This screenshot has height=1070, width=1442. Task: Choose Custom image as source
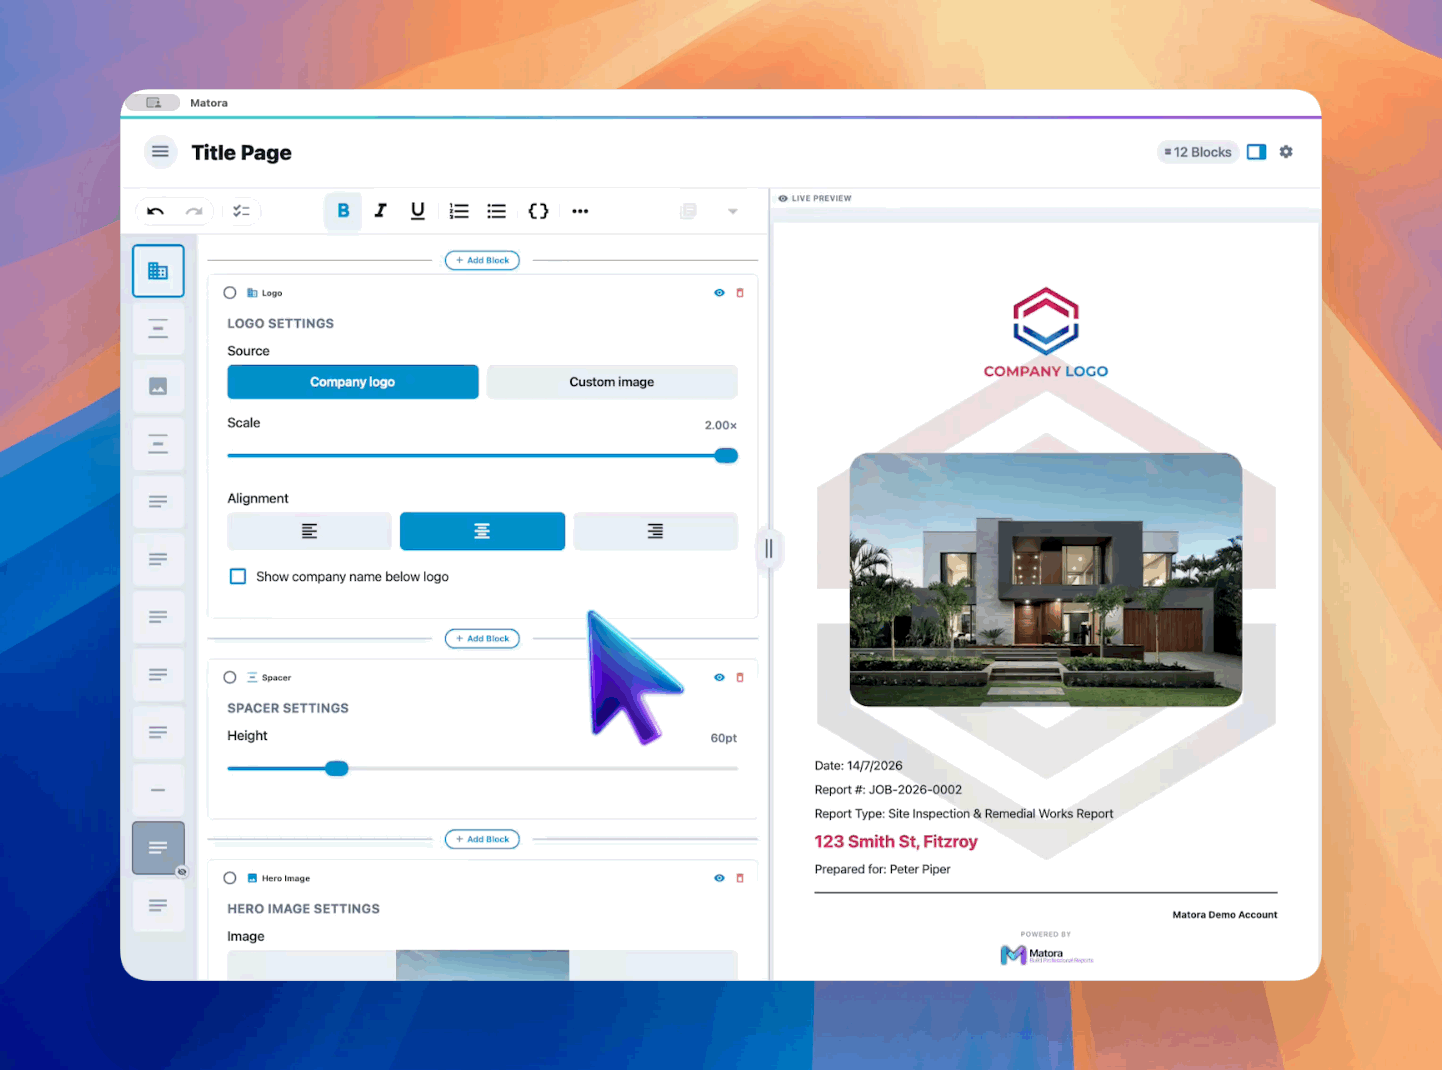[612, 382]
